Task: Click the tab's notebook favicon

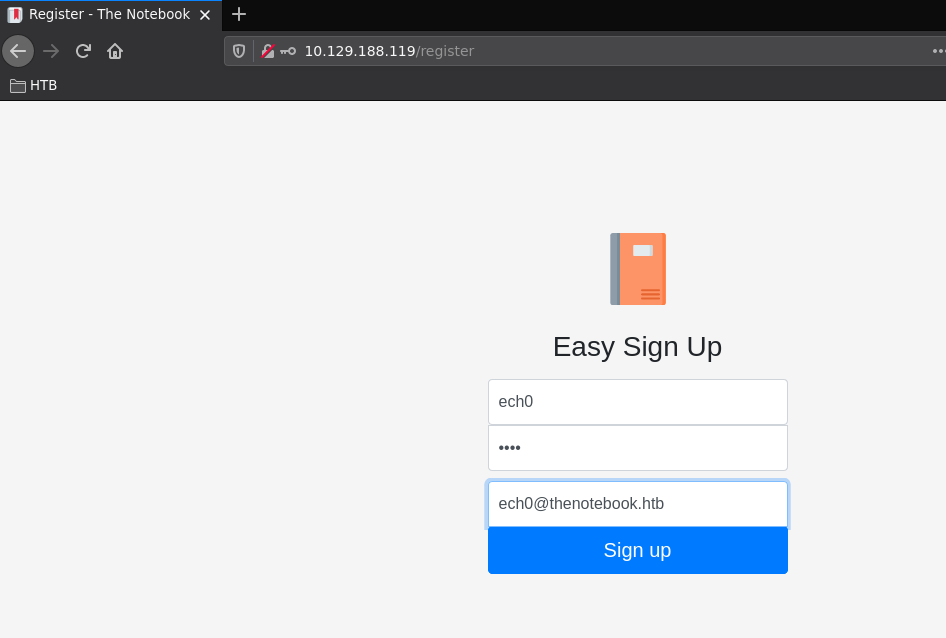Action: coord(15,15)
